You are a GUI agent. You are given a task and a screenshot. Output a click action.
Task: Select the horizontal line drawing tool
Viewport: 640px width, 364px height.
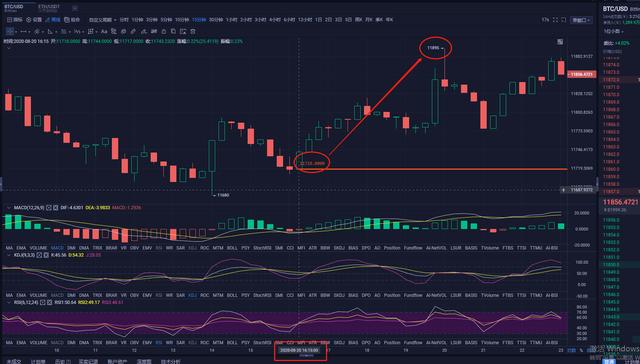(23, 31)
